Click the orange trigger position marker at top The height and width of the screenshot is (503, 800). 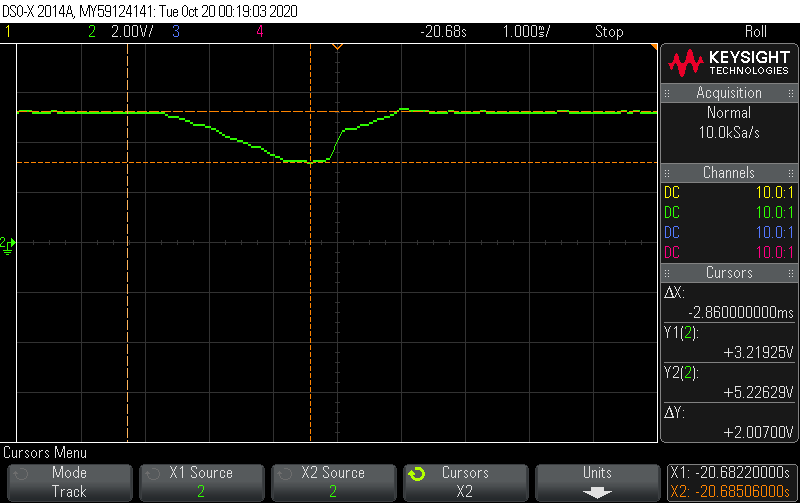click(337, 47)
